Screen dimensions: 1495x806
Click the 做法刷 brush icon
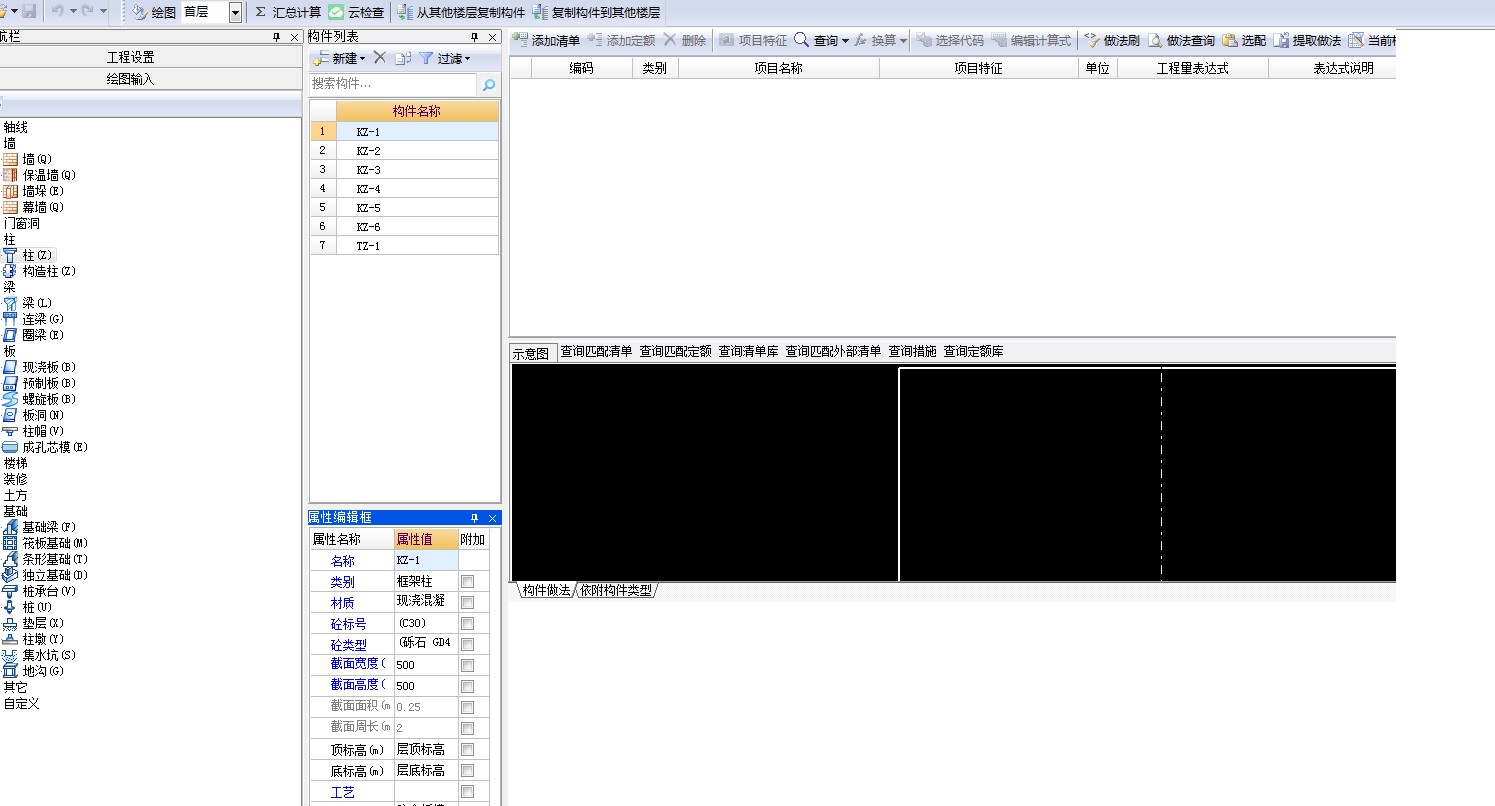tap(1091, 41)
